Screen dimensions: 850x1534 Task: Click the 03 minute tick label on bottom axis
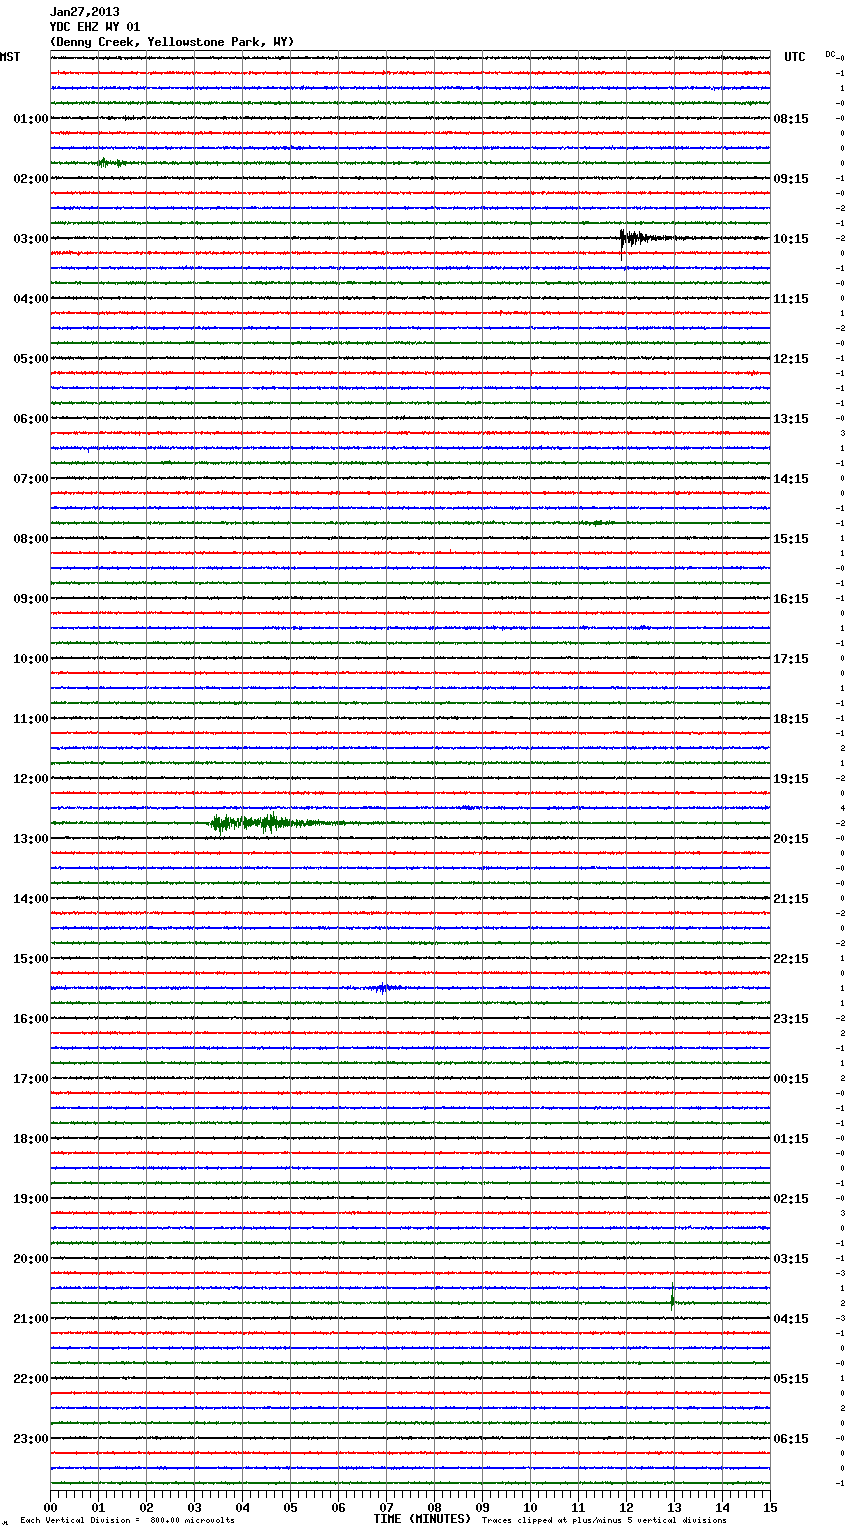195,1507
